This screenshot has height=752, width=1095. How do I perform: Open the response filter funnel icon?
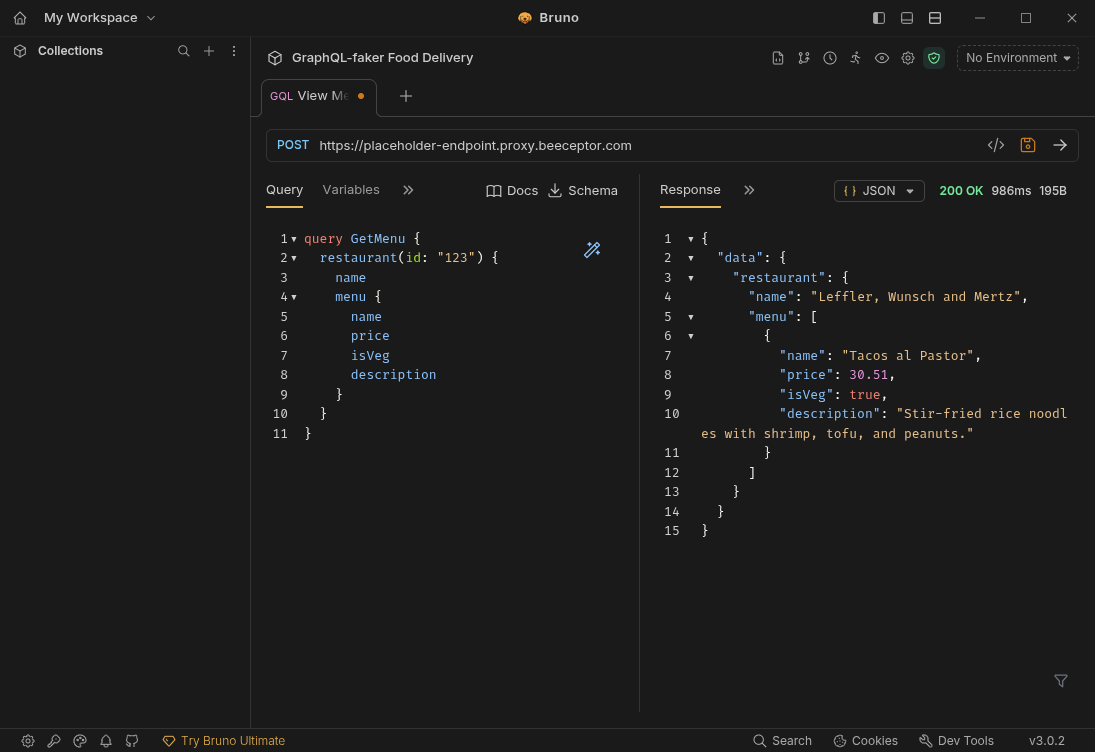[1061, 681]
